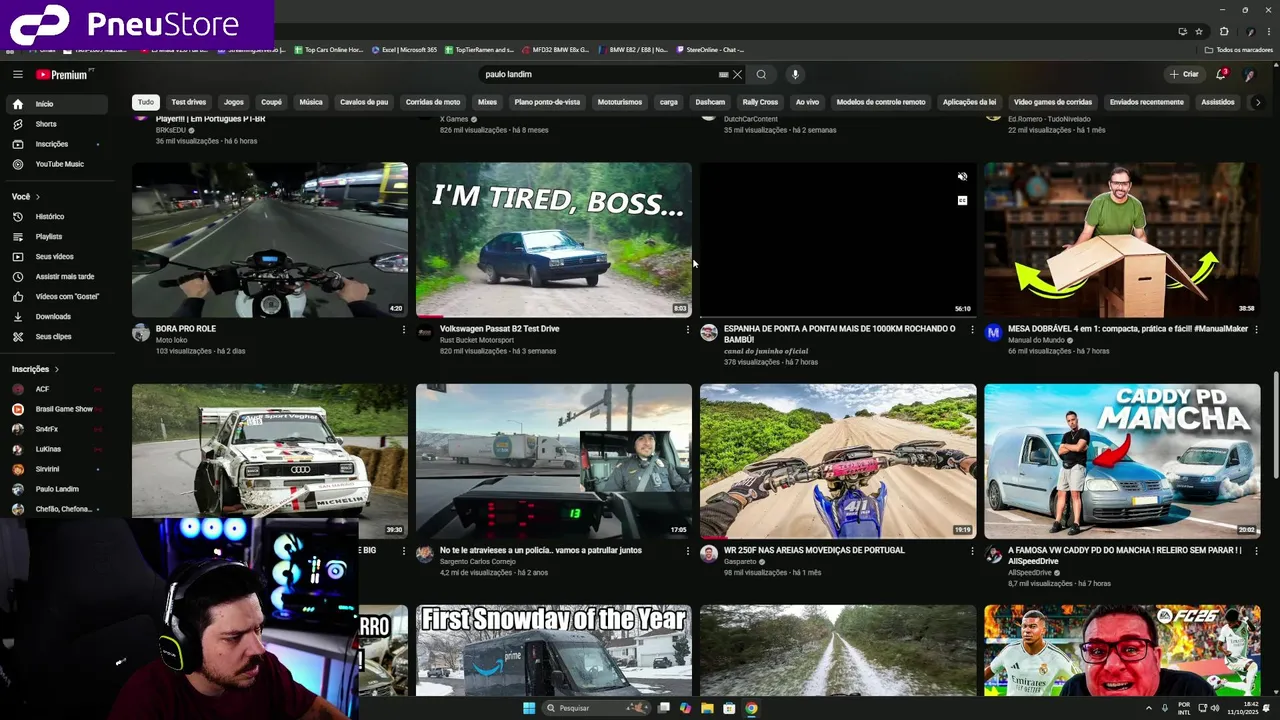Open Chrome extensions puzzle icon
1280x720 pixels.
click(x=1224, y=31)
